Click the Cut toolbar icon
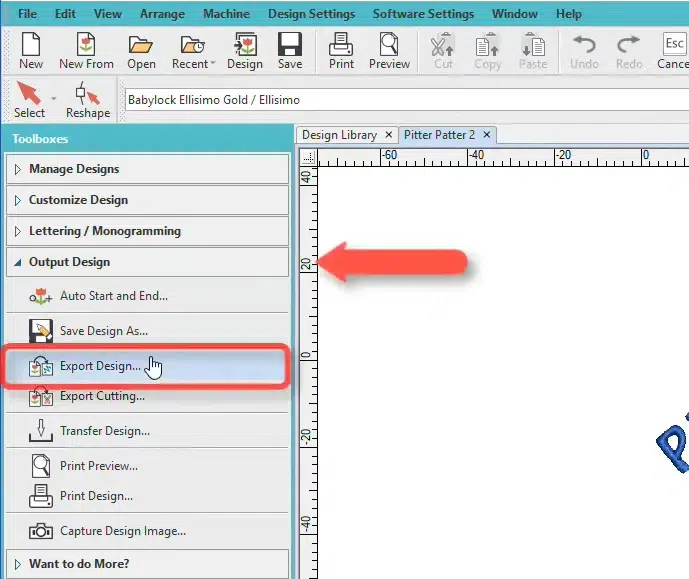This screenshot has width=689, height=579. click(443, 51)
